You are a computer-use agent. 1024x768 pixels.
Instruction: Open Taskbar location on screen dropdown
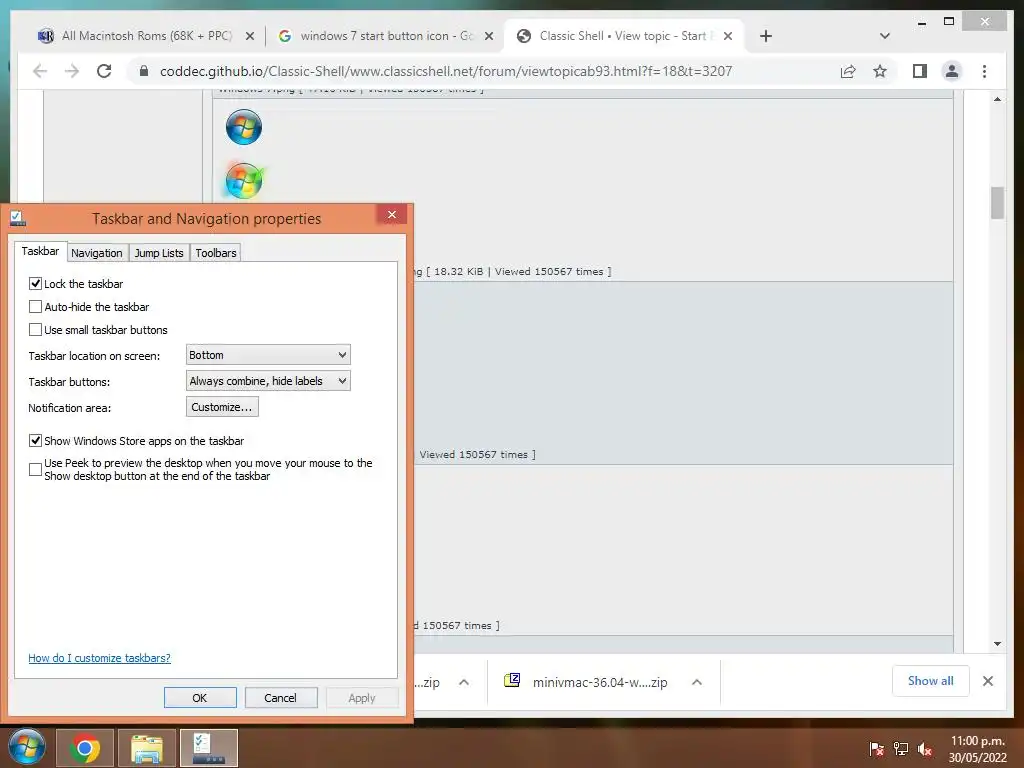pos(268,355)
